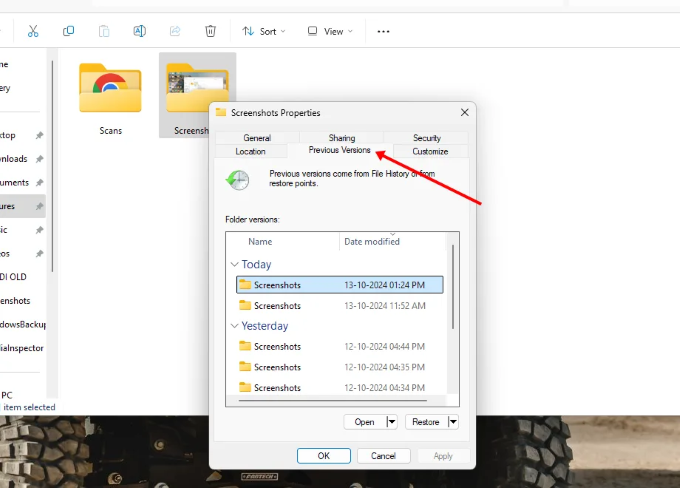Click the Restore button

point(426,422)
